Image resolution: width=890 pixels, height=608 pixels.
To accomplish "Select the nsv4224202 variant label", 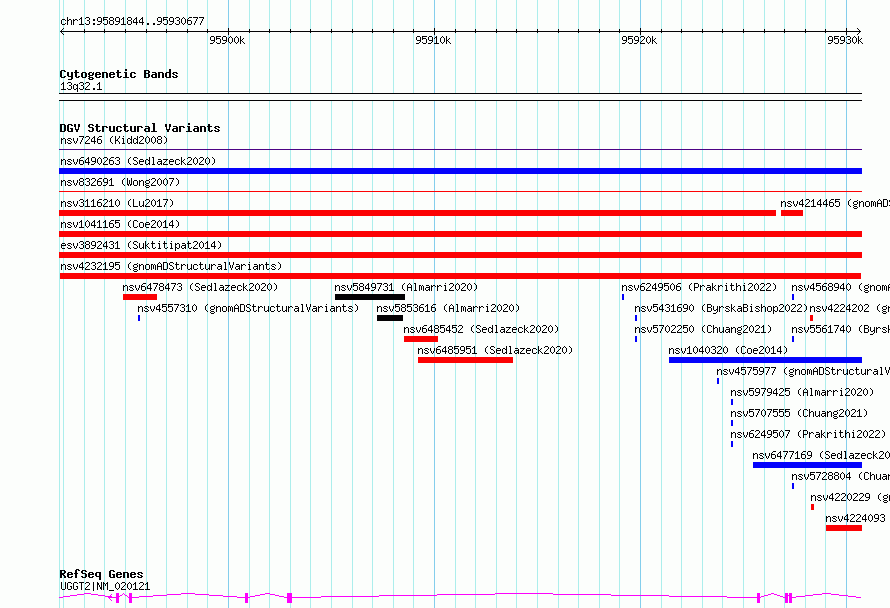I will pyautogui.click(x=849, y=308).
